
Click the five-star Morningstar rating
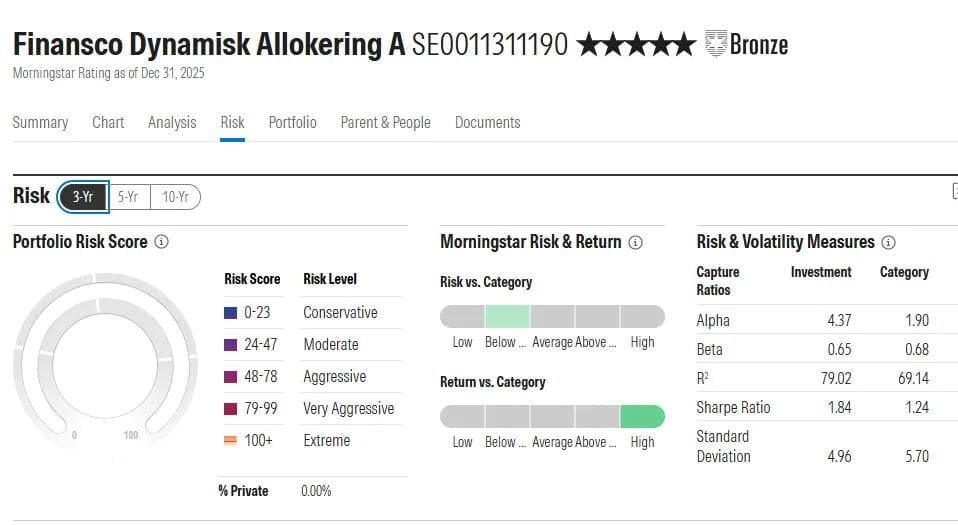635,44
